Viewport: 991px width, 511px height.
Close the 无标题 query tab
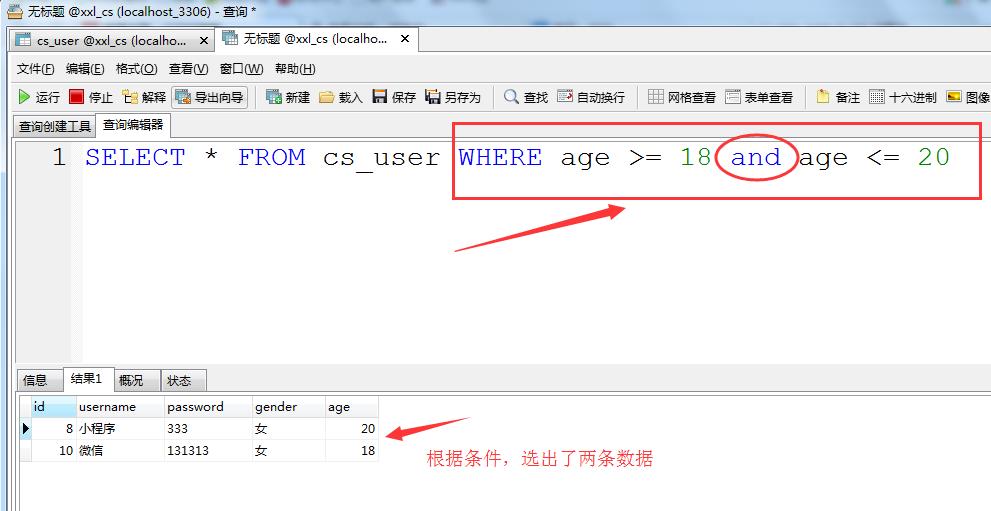405,39
